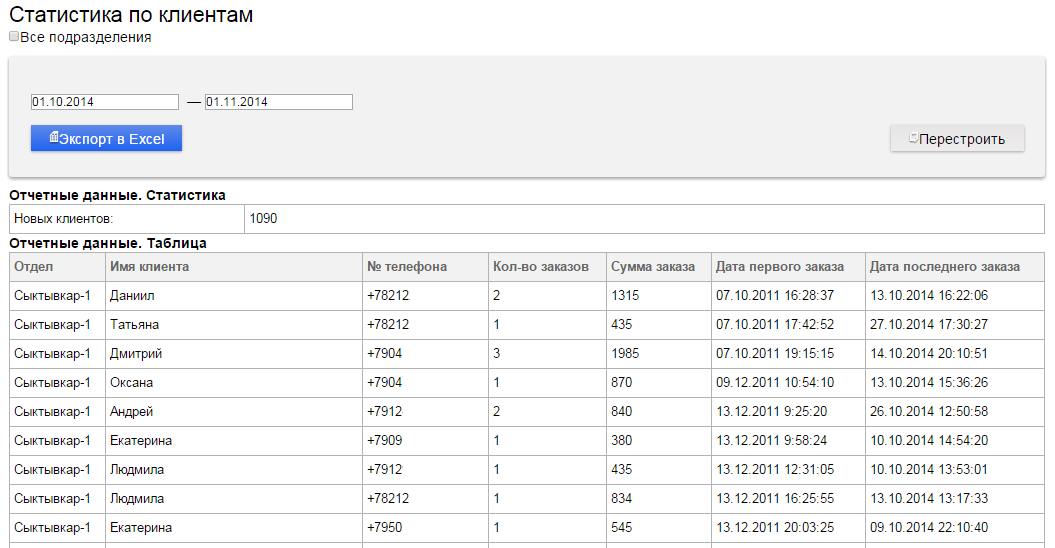The height and width of the screenshot is (548, 1055).
Task: Click first order date 13.12.2011 9:25:20
Action: [x=772, y=411]
